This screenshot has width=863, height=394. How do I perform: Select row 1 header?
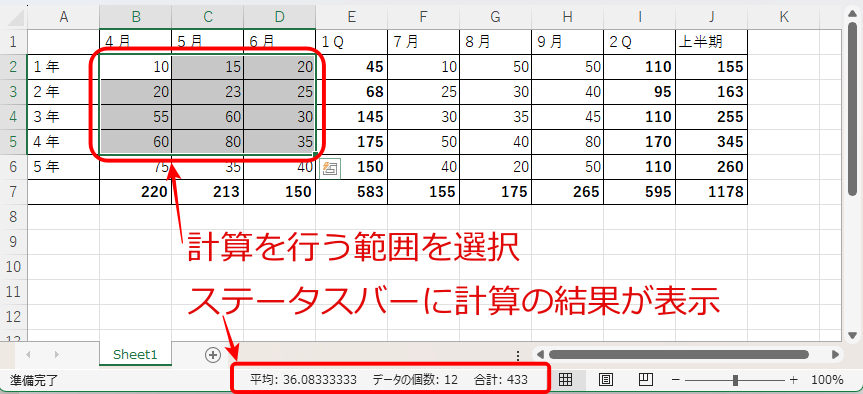(x=14, y=42)
